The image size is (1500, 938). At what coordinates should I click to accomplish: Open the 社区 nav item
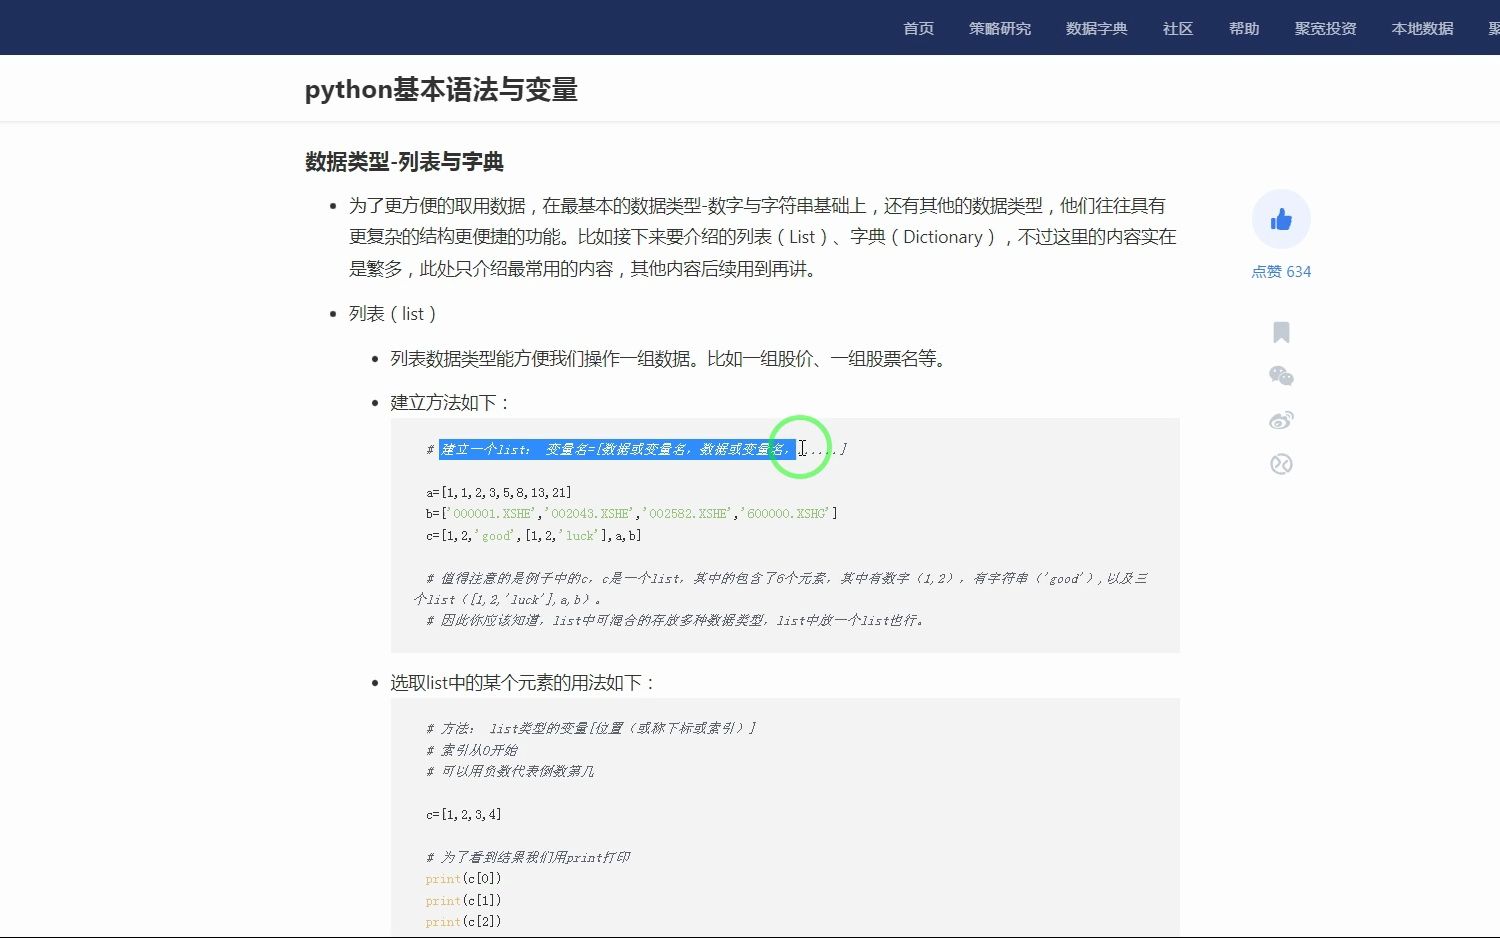click(x=1178, y=28)
